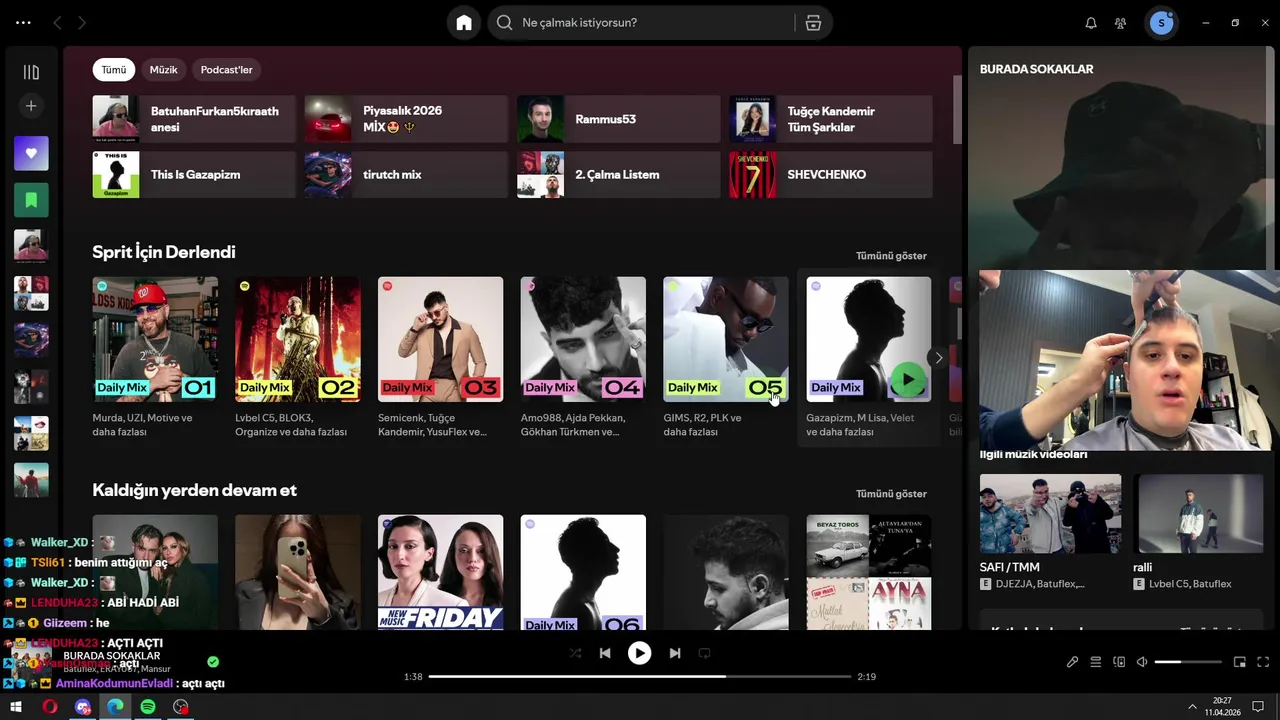Show all of Sprit İçin Derlendi
This screenshot has width=1280, height=720.
891,256
